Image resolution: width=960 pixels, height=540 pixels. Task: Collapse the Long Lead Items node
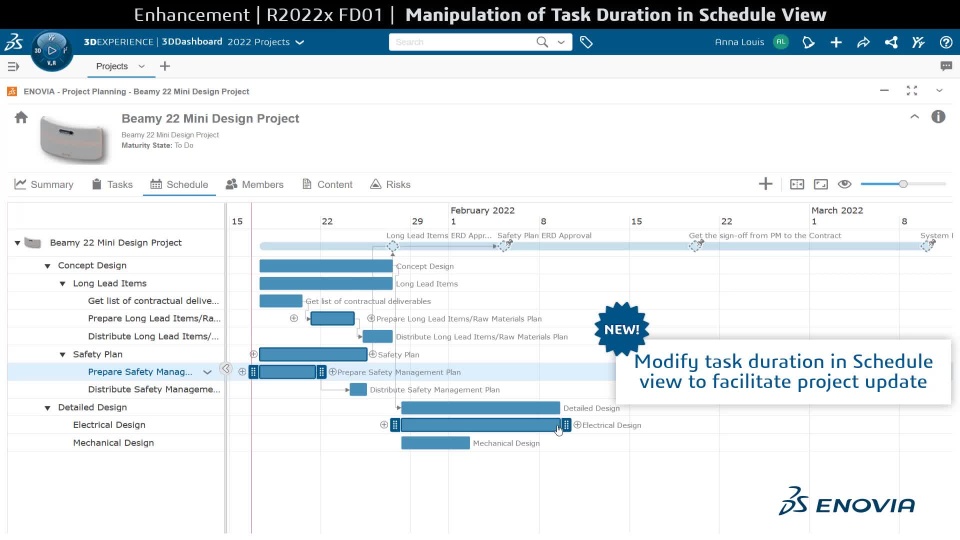(x=62, y=283)
